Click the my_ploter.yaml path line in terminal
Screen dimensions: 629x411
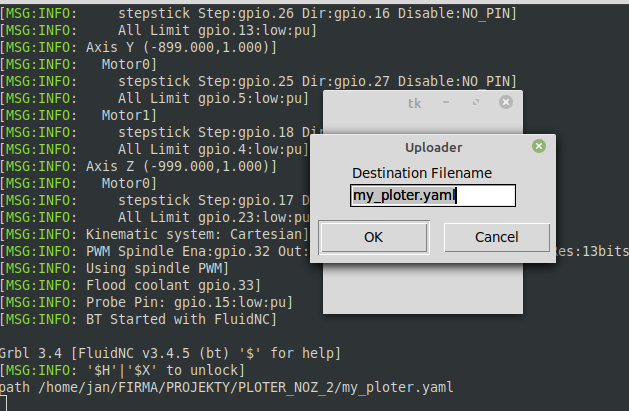point(227,388)
